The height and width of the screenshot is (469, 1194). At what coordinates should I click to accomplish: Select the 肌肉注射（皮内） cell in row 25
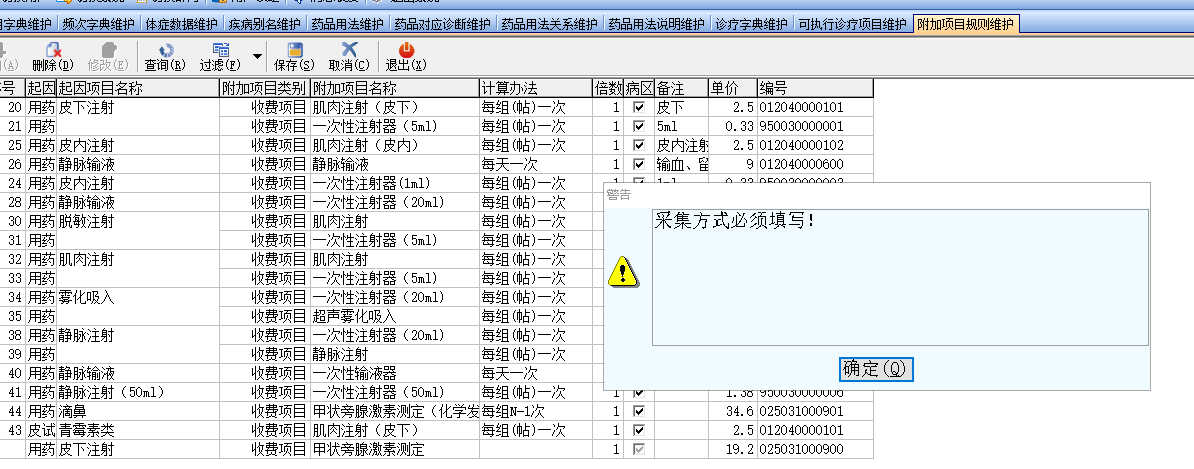coord(394,145)
